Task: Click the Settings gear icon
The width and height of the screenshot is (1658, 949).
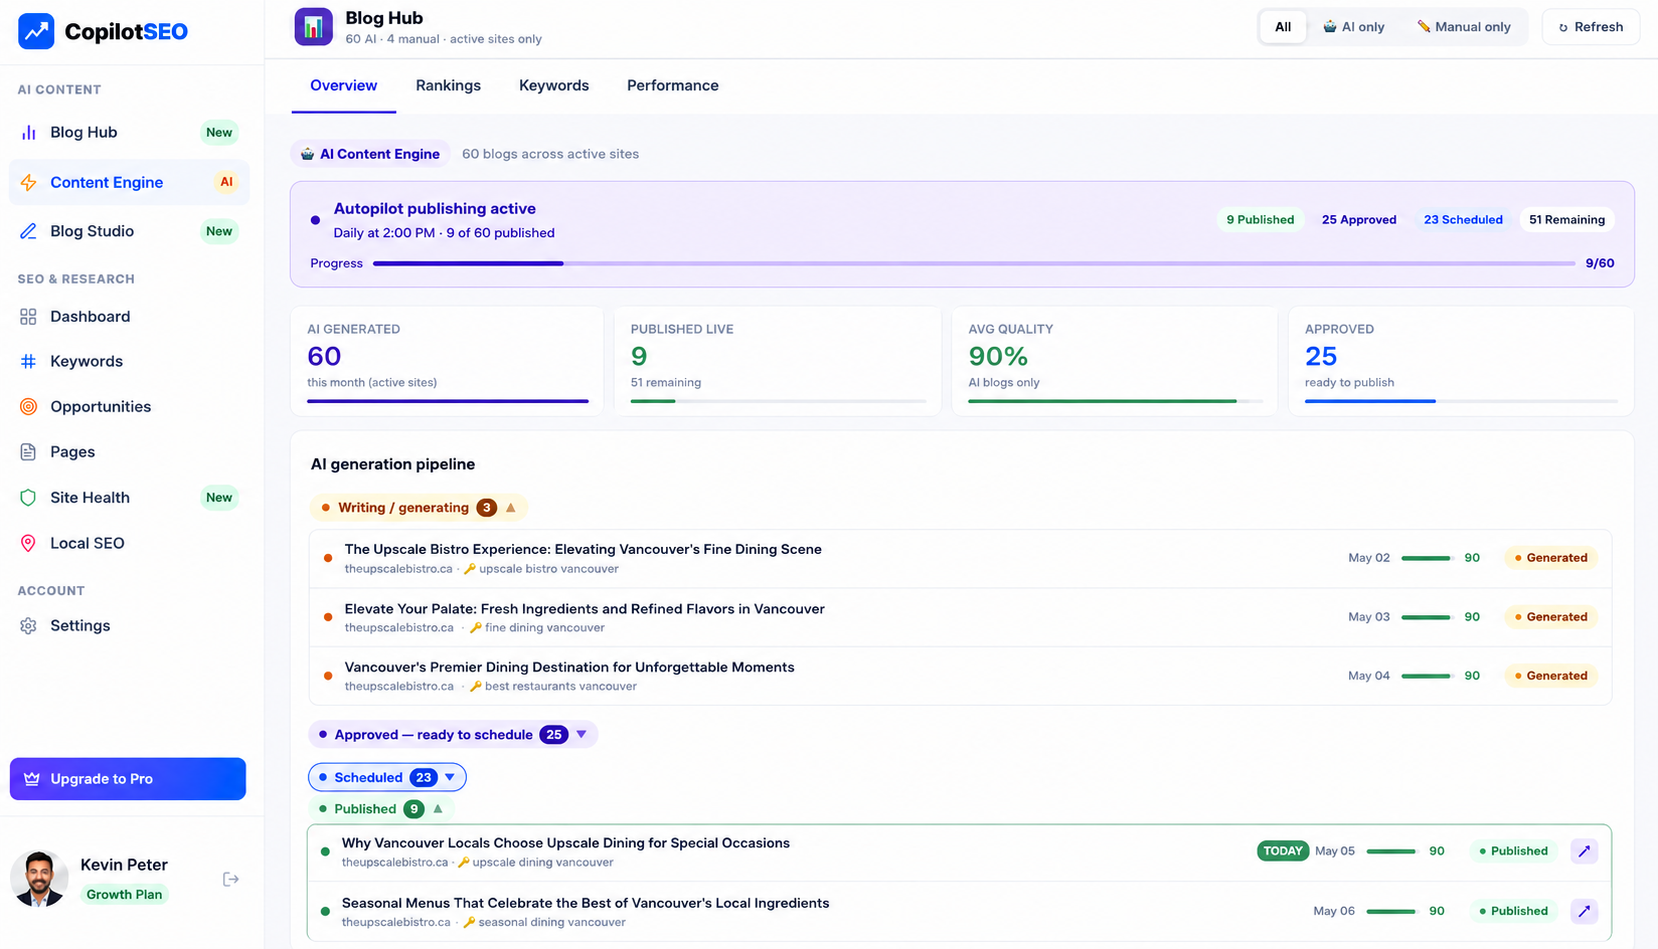Action: (x=28, y=625)
